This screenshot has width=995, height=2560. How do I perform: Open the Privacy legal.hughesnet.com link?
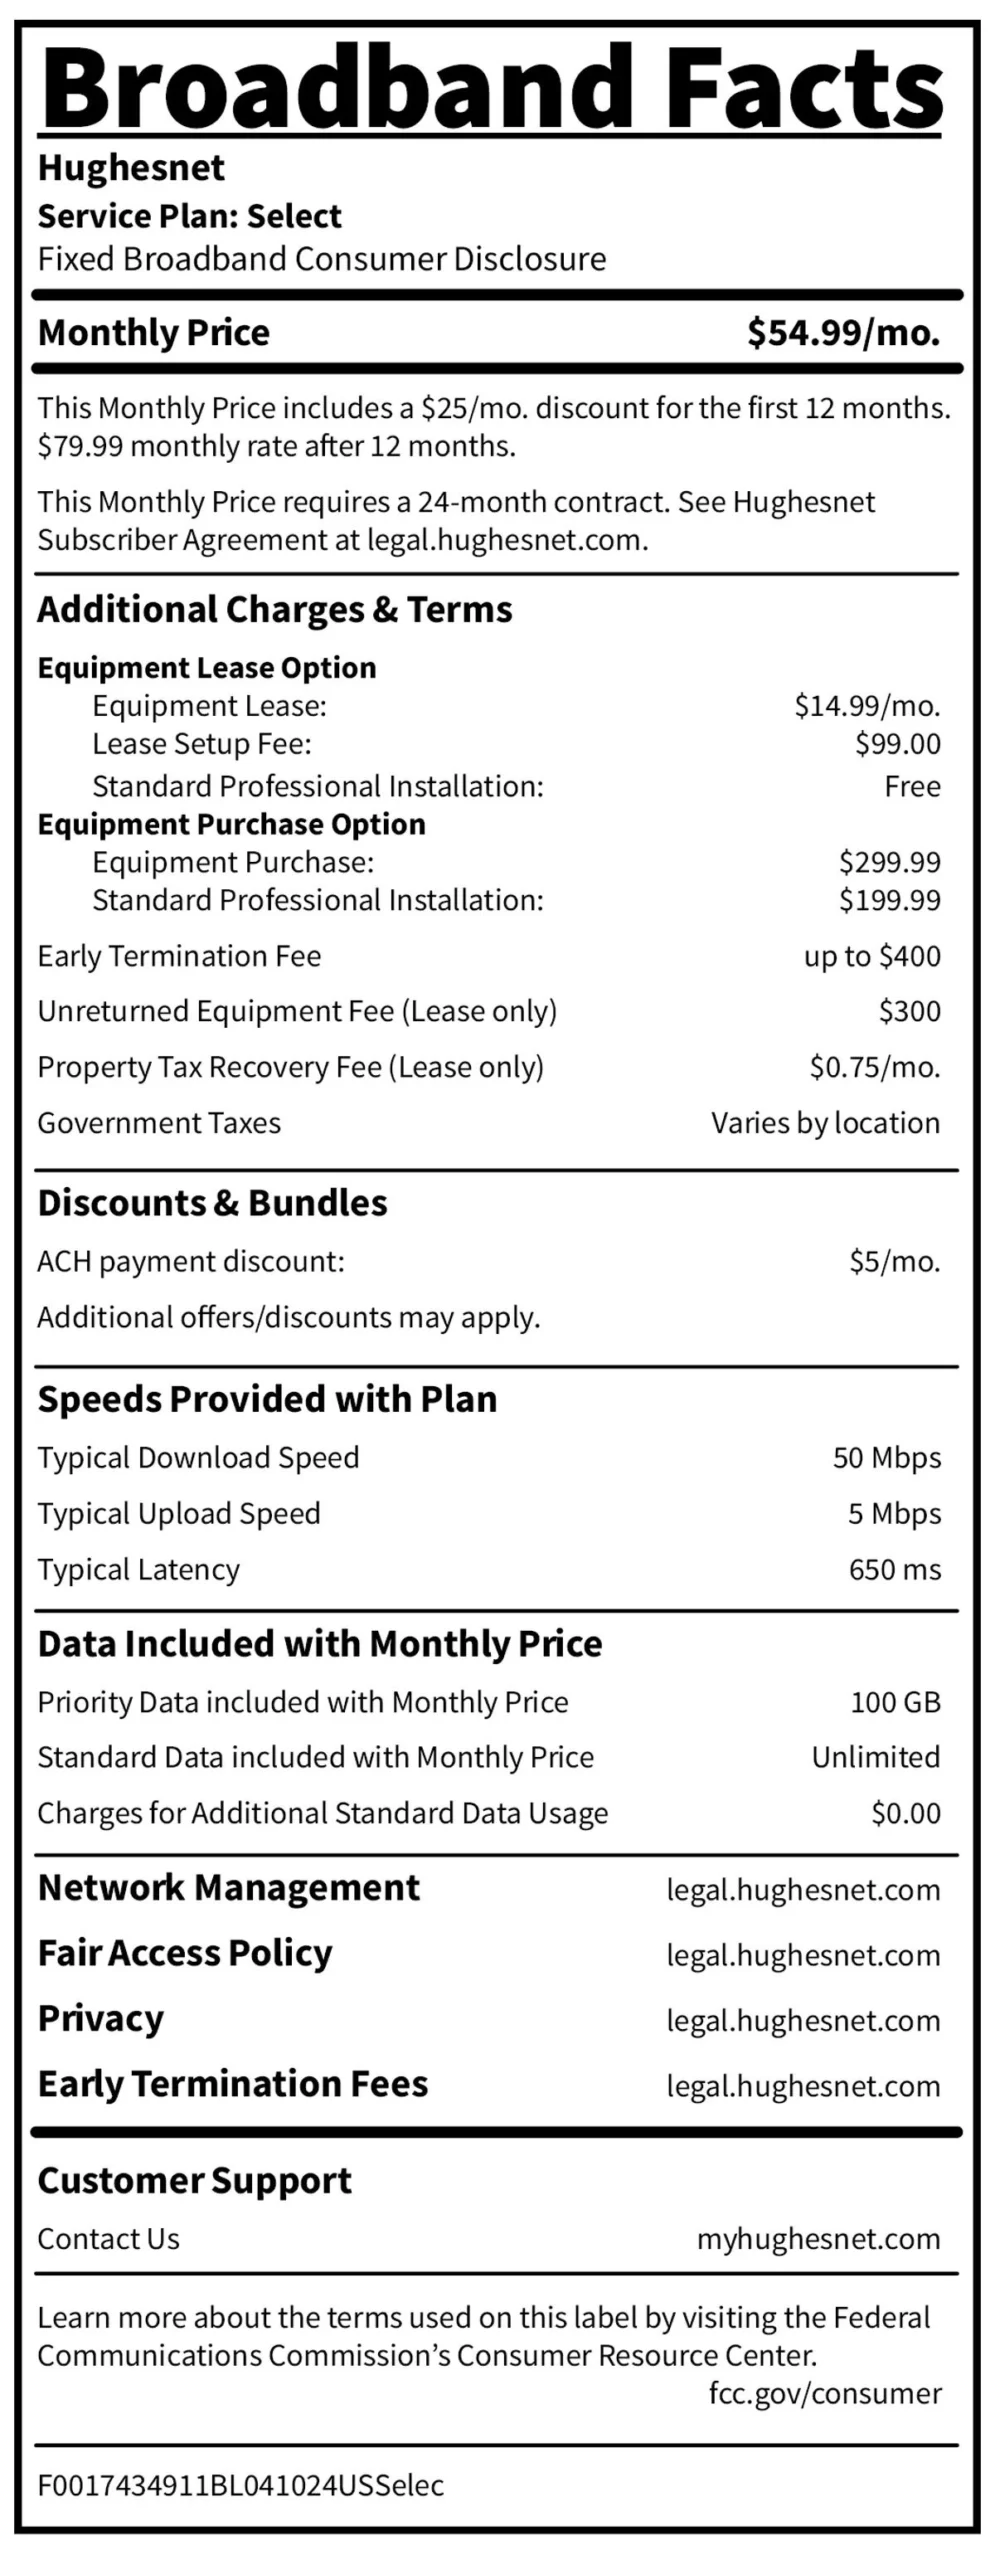(803, 2022)
